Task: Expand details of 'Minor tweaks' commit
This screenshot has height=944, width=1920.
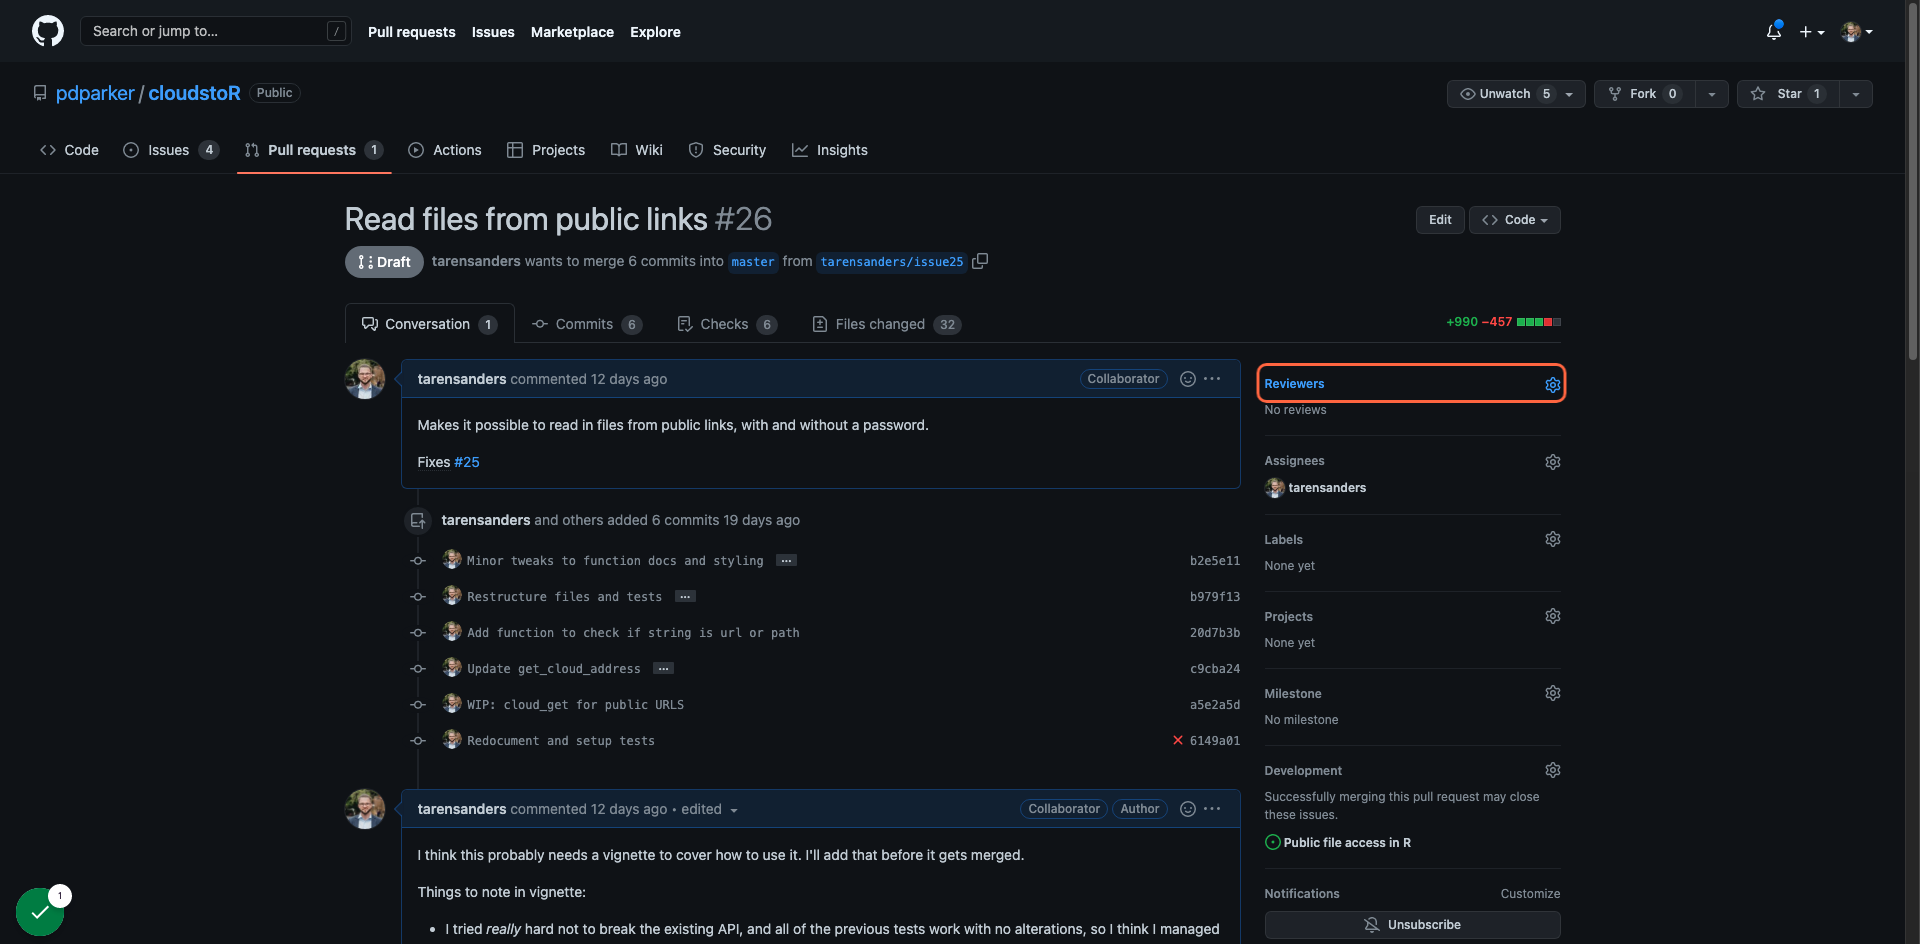Action: [787, 561]
